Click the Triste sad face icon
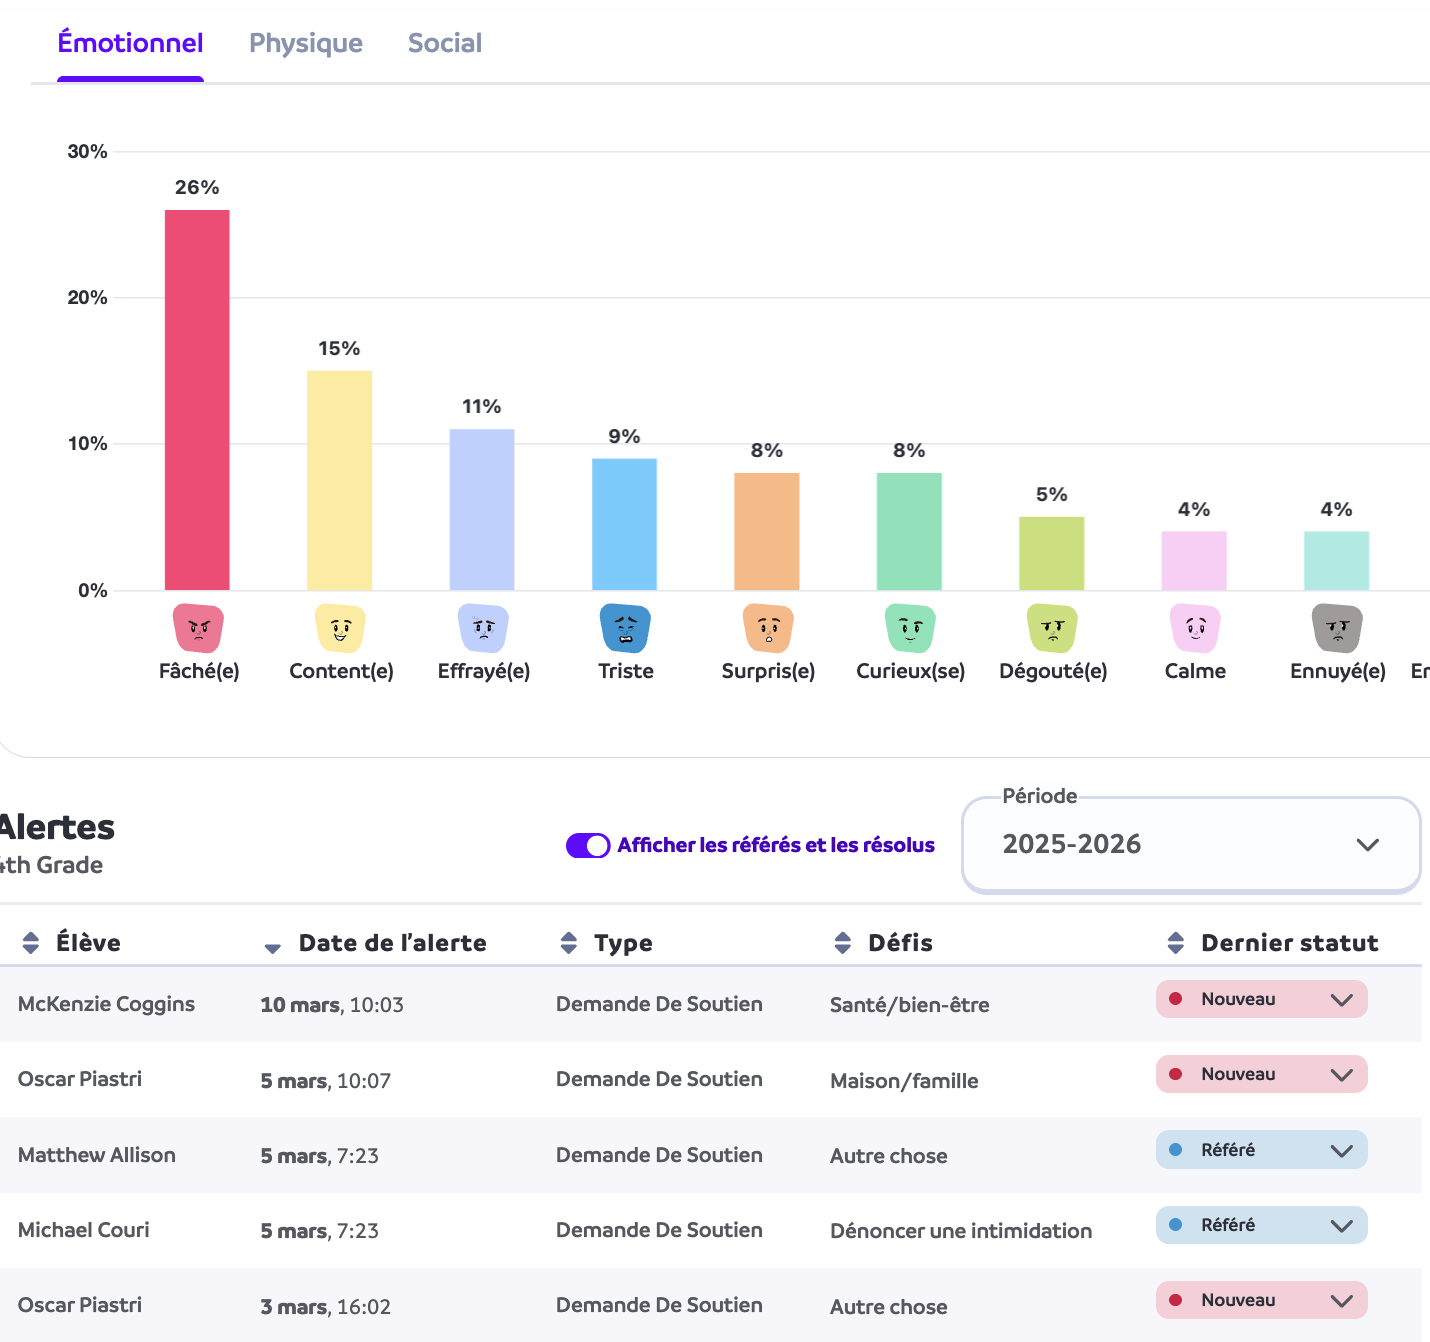Screen dimensions: 1430x1342 click(x=625, y=628)
